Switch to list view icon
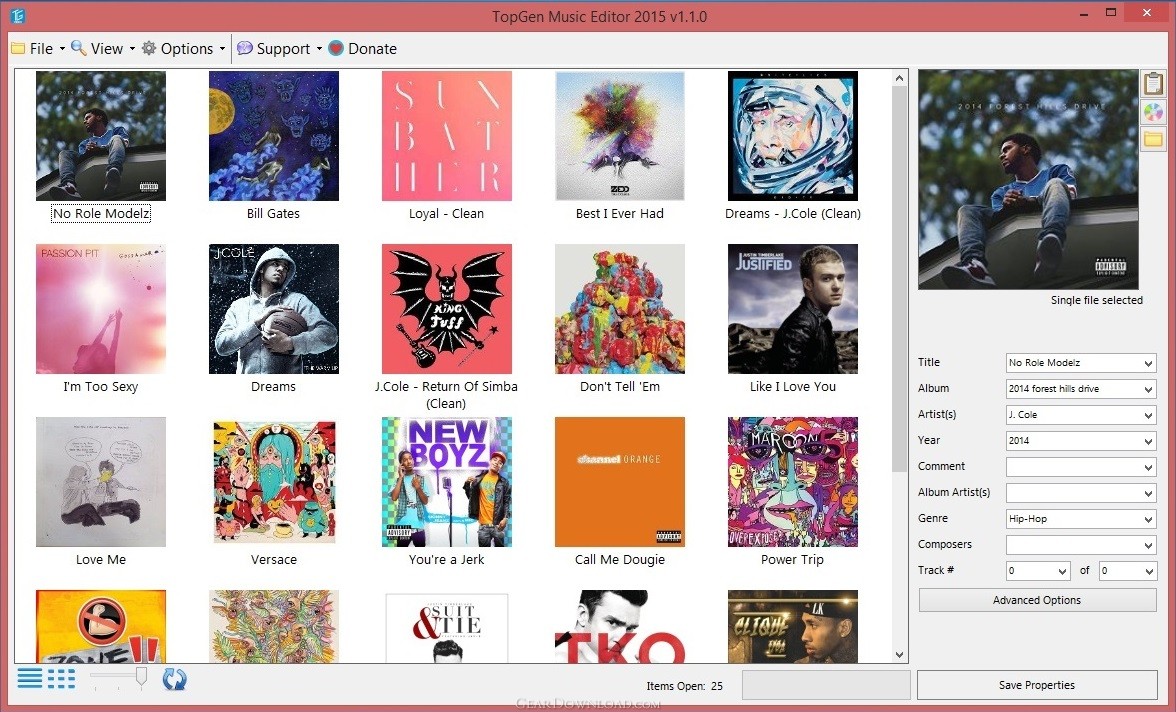Image resolution: width=1176 pixels, height=712 pixels. [x=30, y=679]
